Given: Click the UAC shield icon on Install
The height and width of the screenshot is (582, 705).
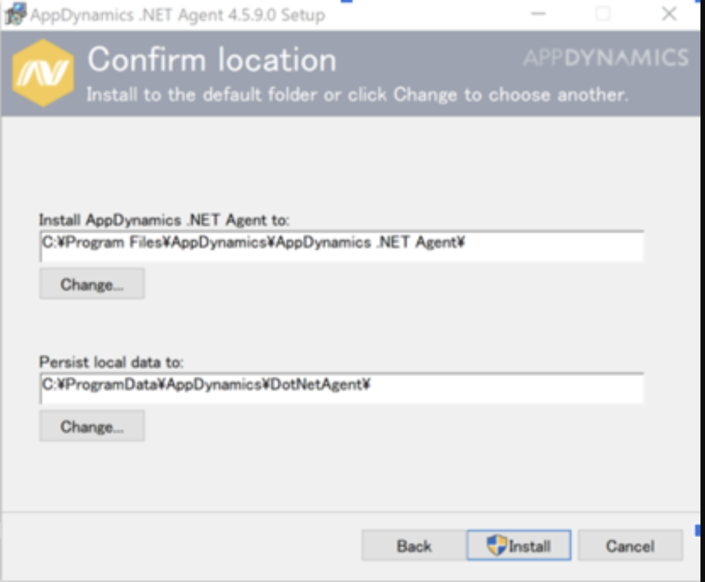Looking at the screenshot, I should (x=497, y=545).
